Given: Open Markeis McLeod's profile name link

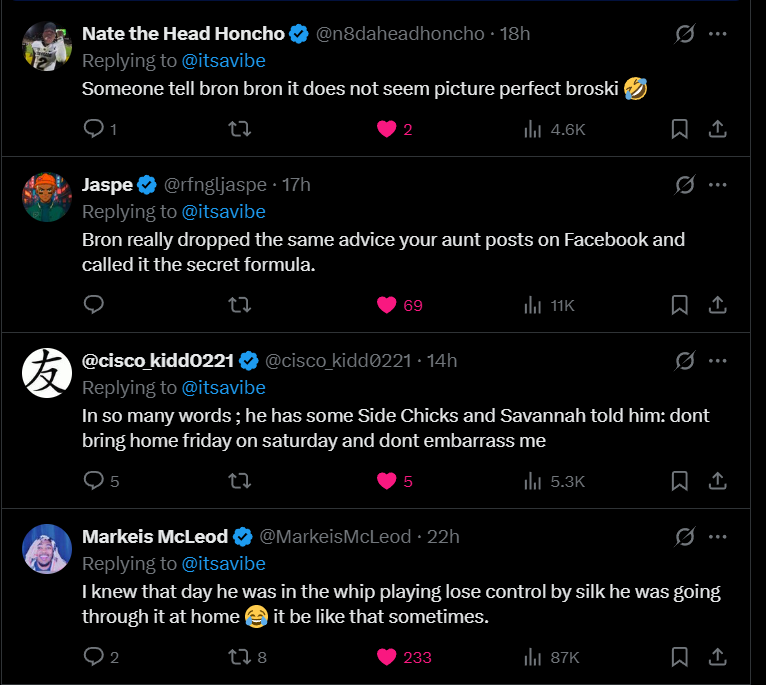Looking at the screenshot, I should coord(155,537).
